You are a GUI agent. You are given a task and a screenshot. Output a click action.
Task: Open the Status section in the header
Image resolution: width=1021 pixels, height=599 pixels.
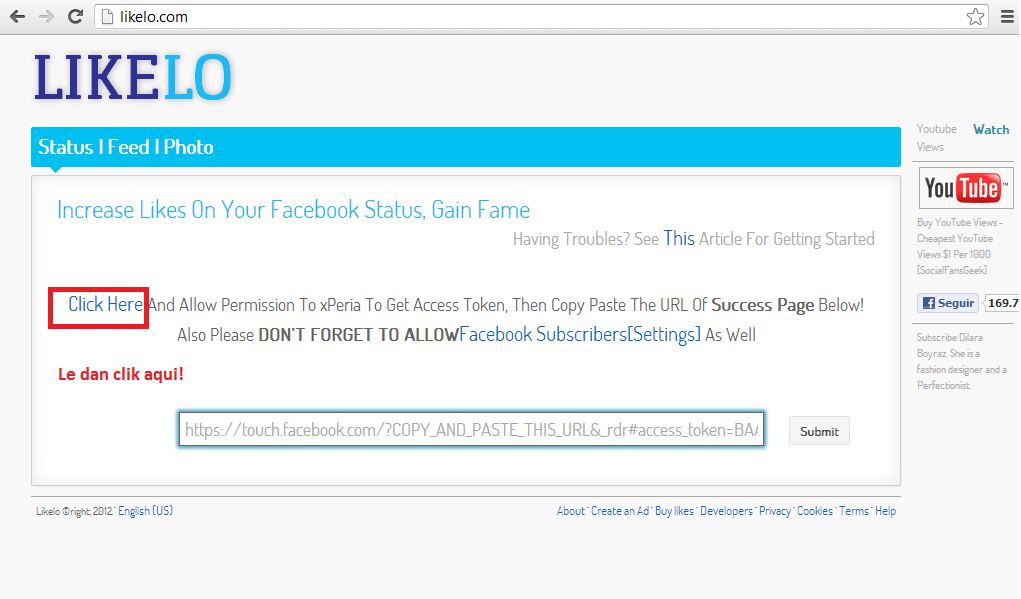pyautogui.click(x=66, y=147)
